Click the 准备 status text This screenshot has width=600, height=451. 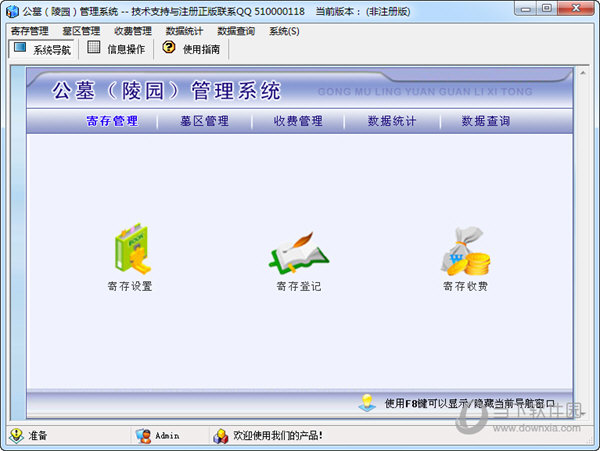point(38,436)
